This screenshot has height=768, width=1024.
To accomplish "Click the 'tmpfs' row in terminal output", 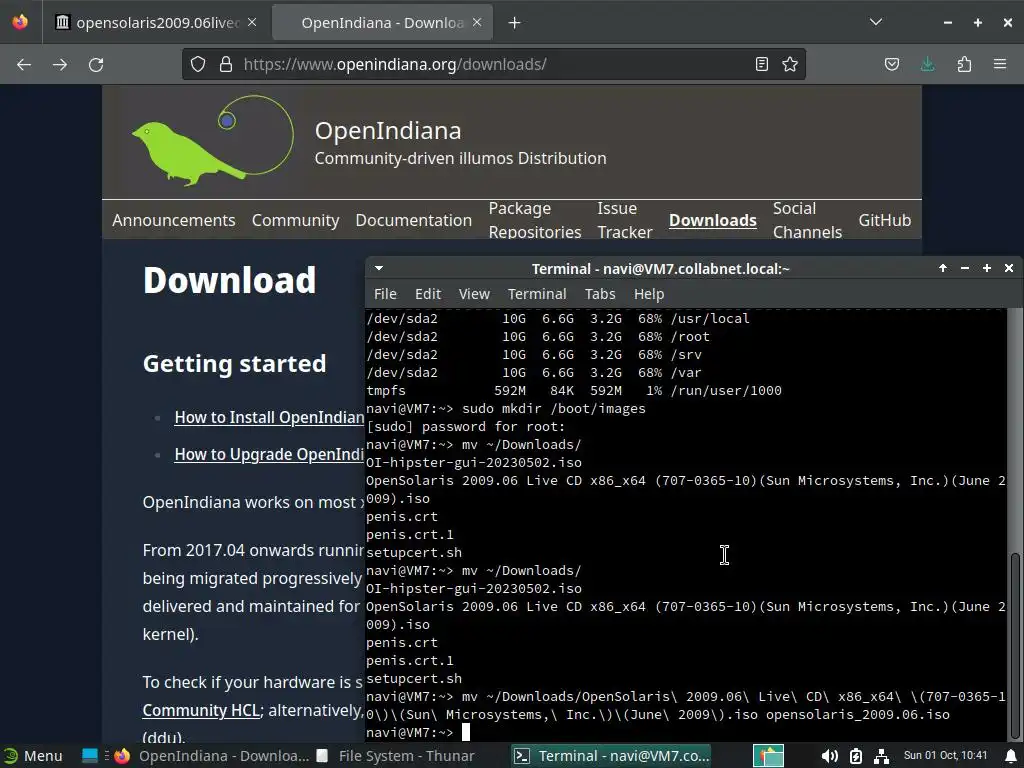I will click(573, 391).
